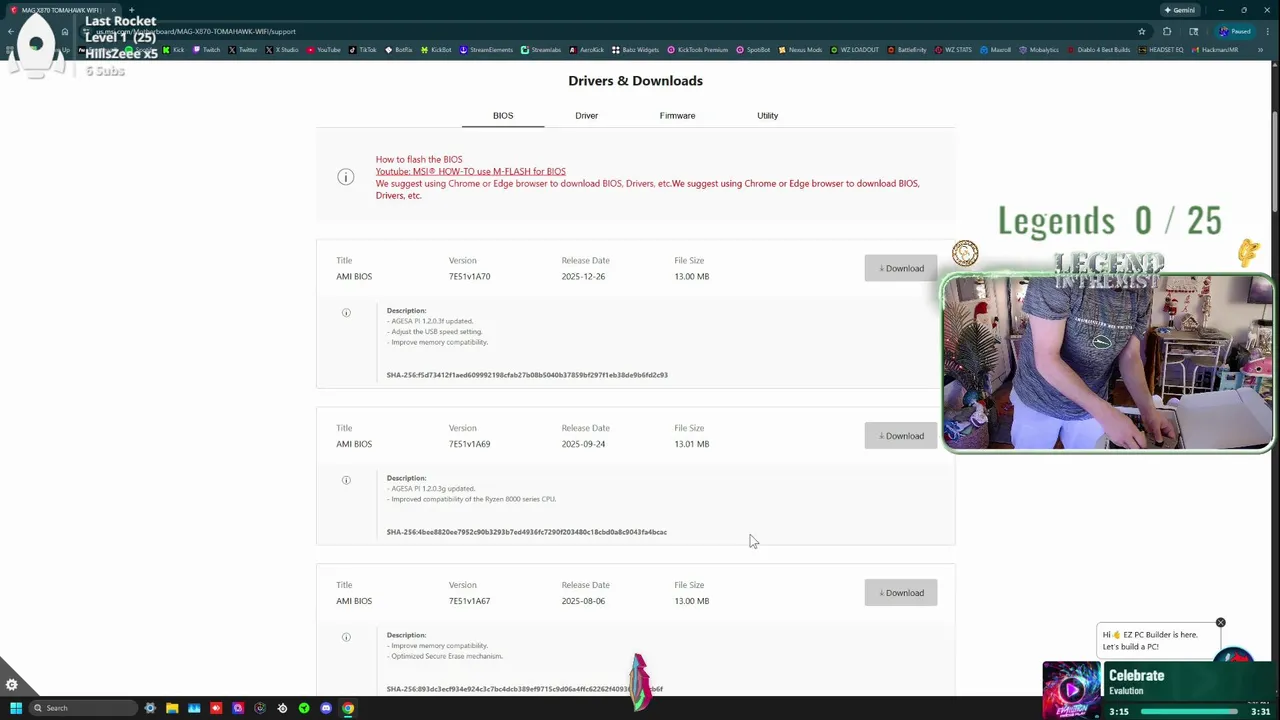Open Google Chrome from the taskbar
Screen dimensions: 1280x720
coord(348,708)
